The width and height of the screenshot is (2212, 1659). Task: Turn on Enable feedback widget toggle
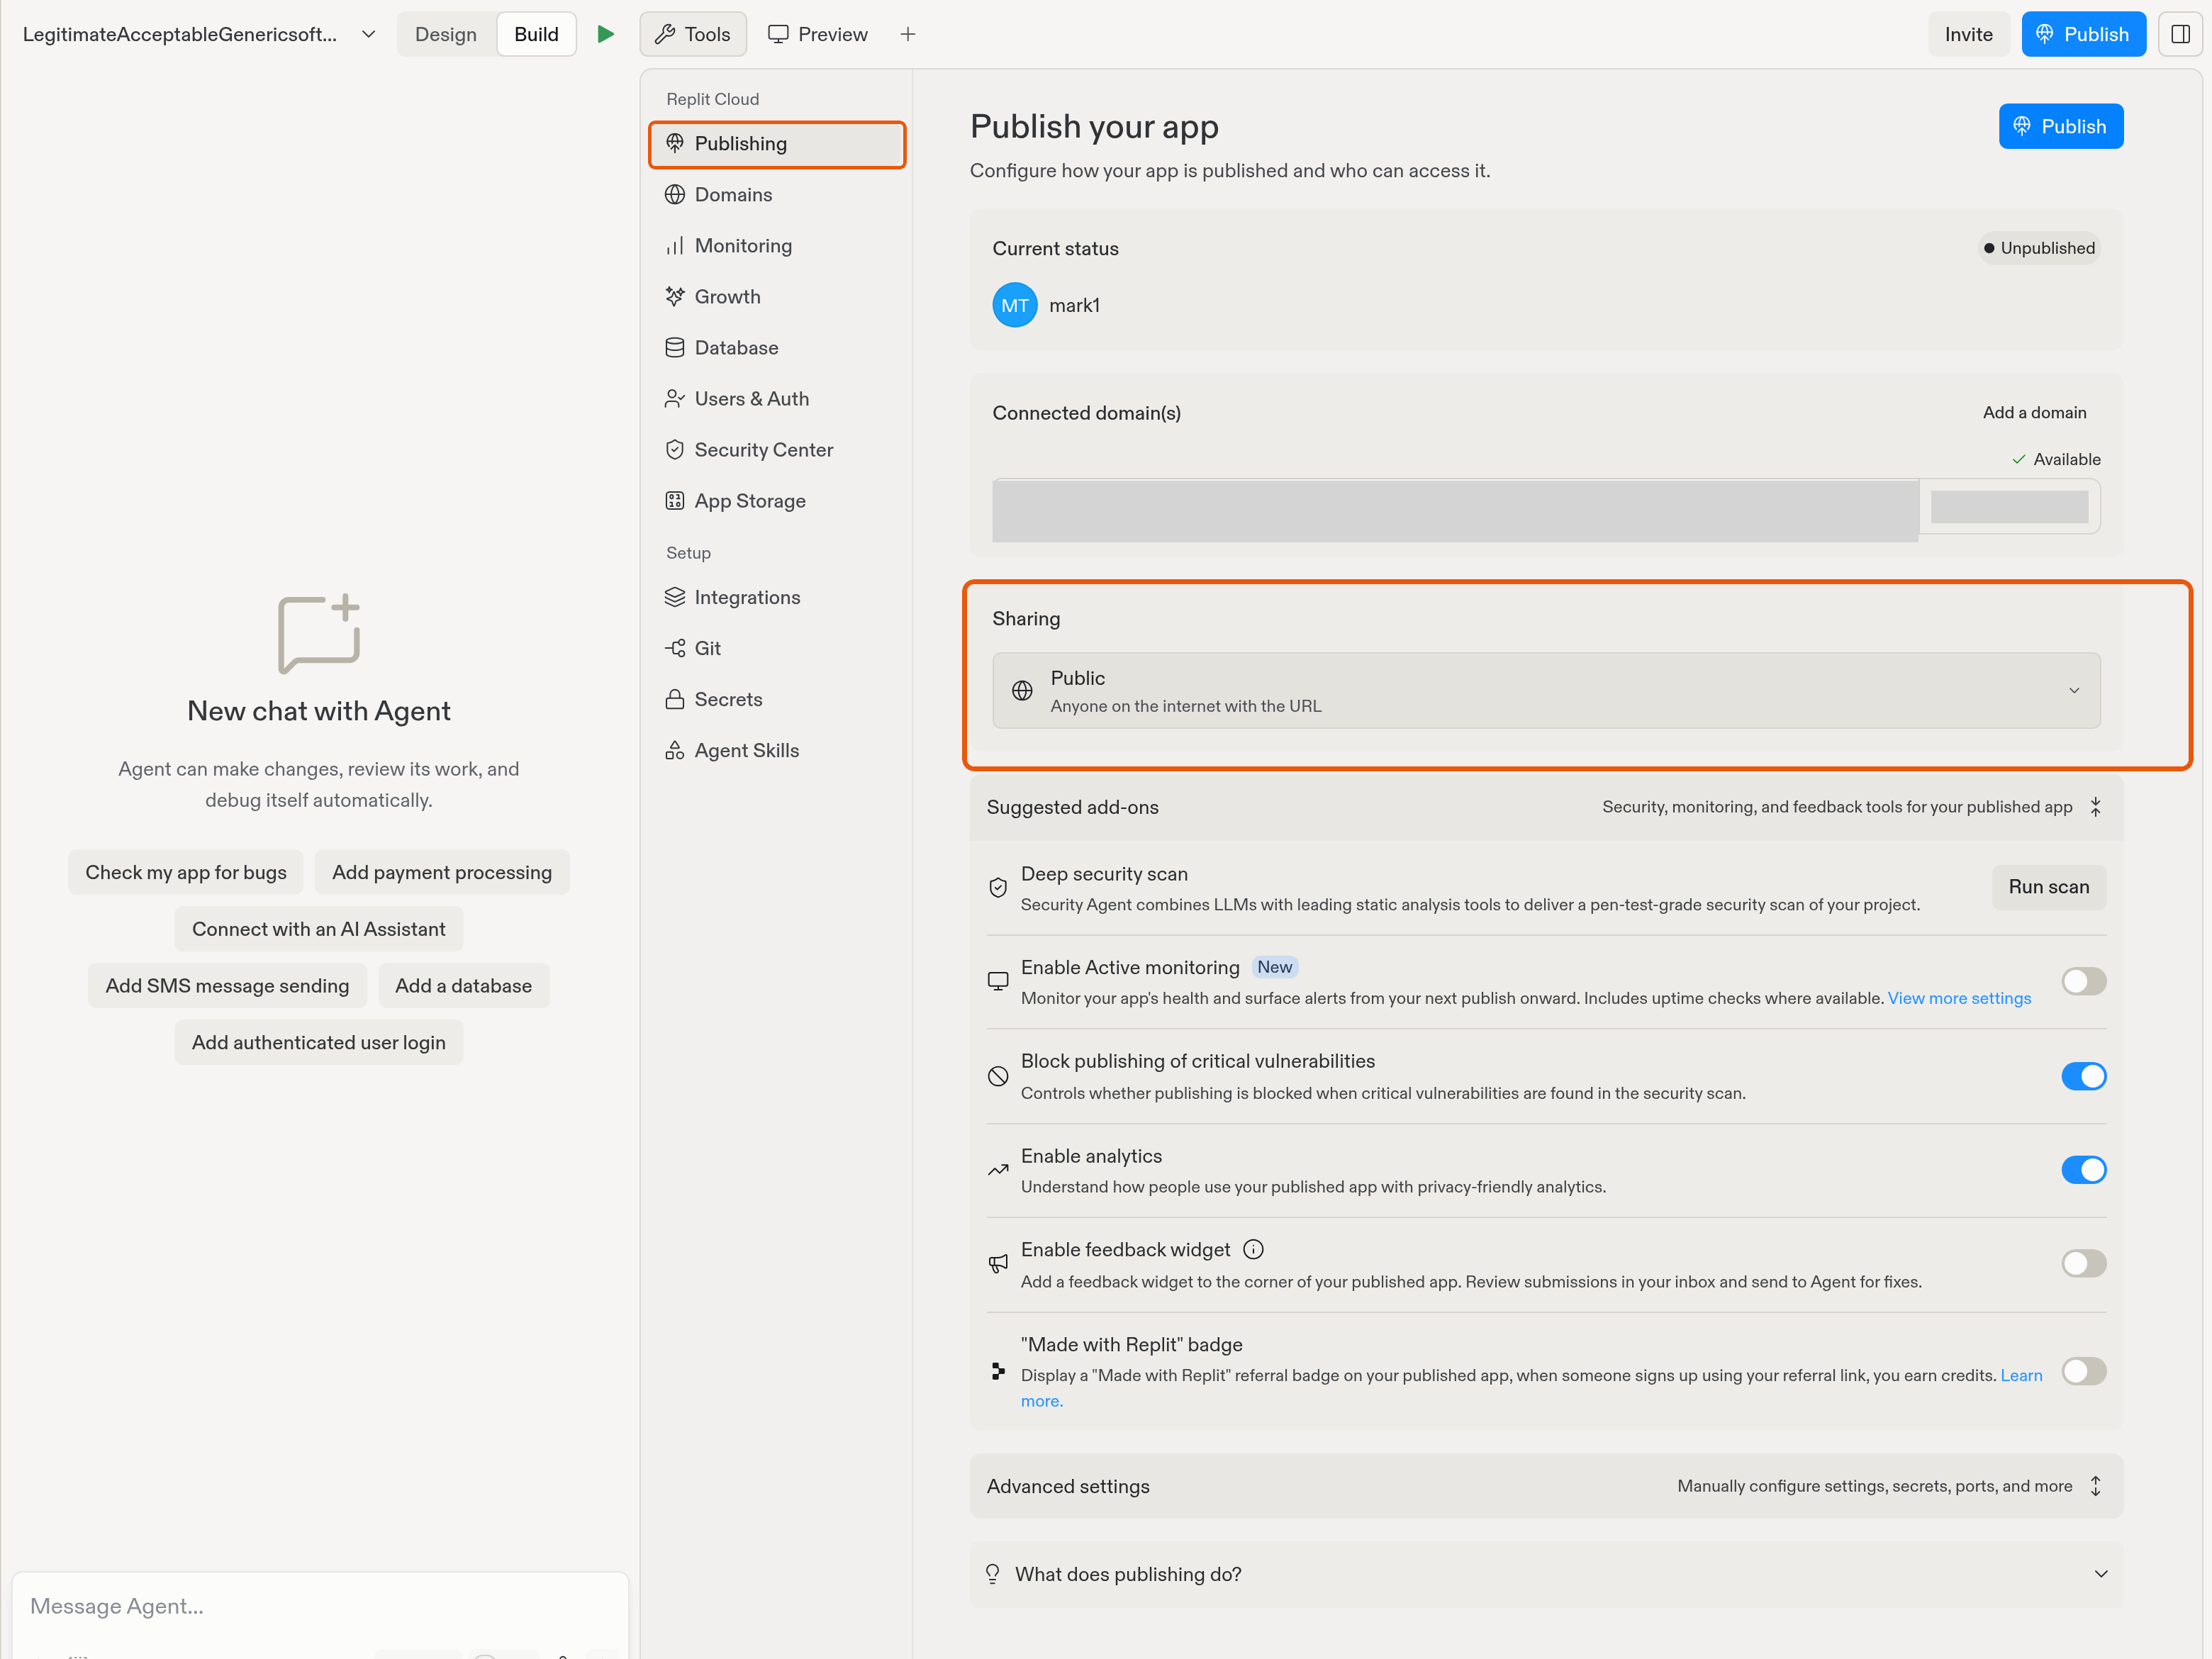click(2084, 1264)
